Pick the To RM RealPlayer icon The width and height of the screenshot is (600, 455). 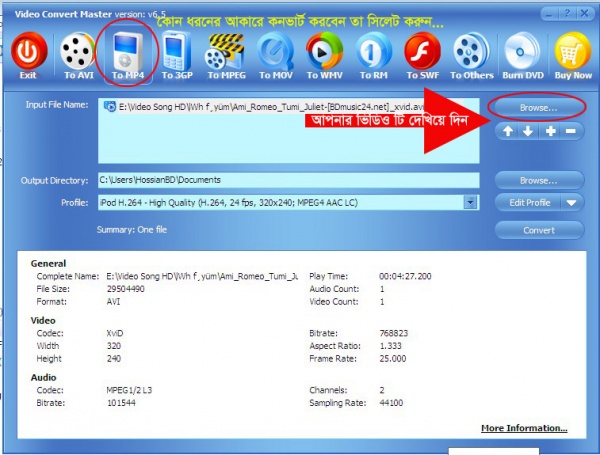pyautogui.click(x=373, y=51)
